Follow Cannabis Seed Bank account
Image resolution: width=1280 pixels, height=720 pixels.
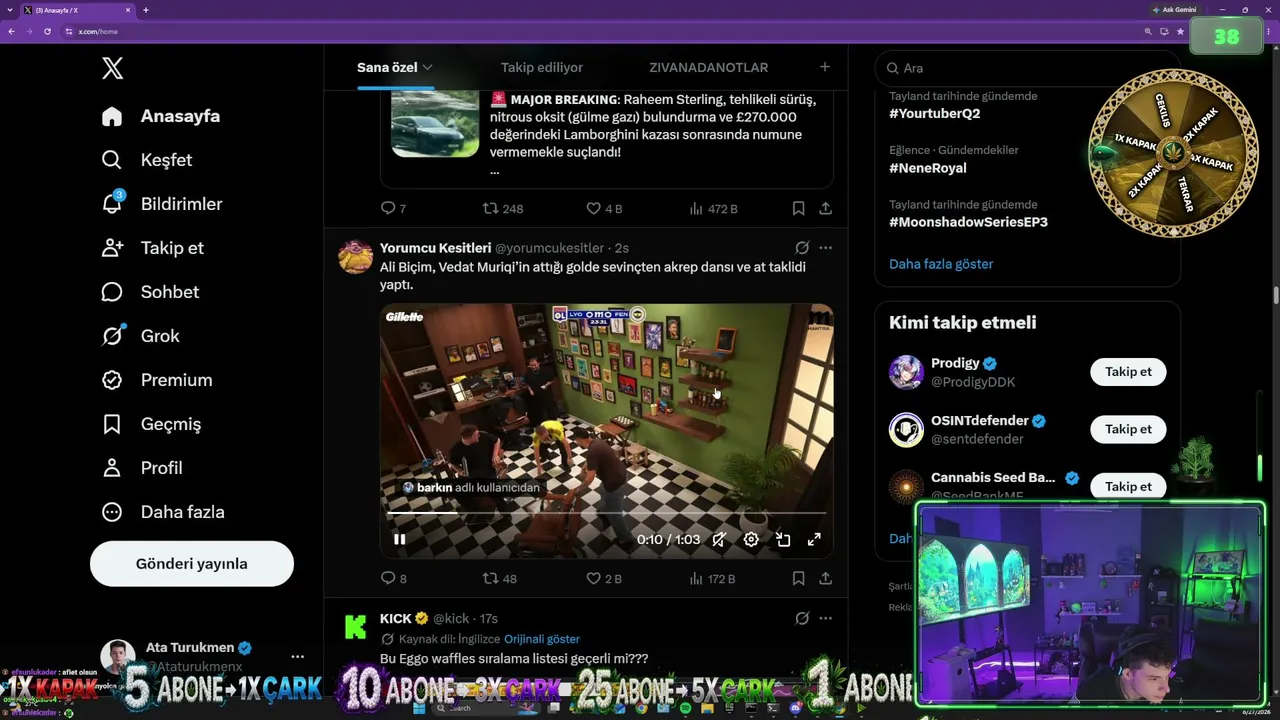click(x=1128, y=486)
